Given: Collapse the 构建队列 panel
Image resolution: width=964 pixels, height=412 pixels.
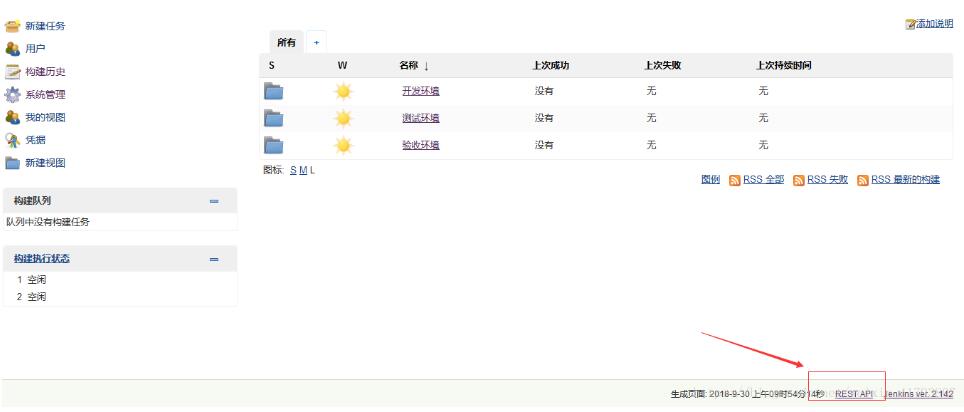Looking at the screenshot, I should pos(214,201).
